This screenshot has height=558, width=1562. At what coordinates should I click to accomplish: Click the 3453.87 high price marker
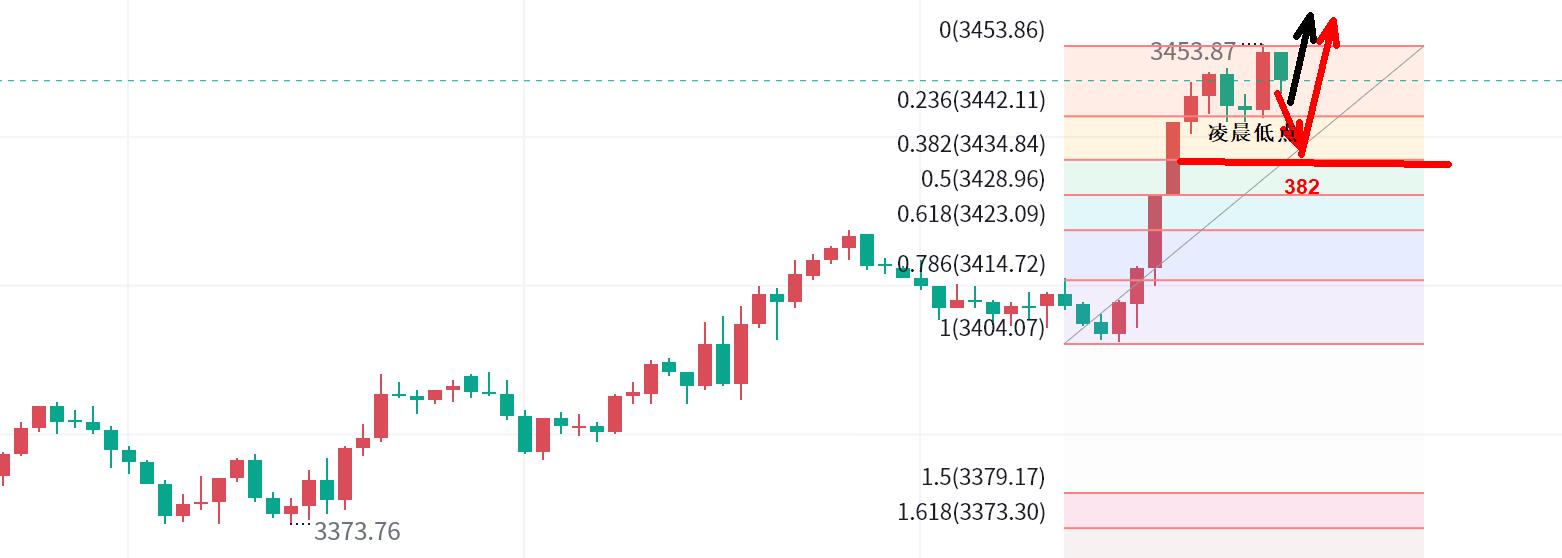(x=1193, y=52)
